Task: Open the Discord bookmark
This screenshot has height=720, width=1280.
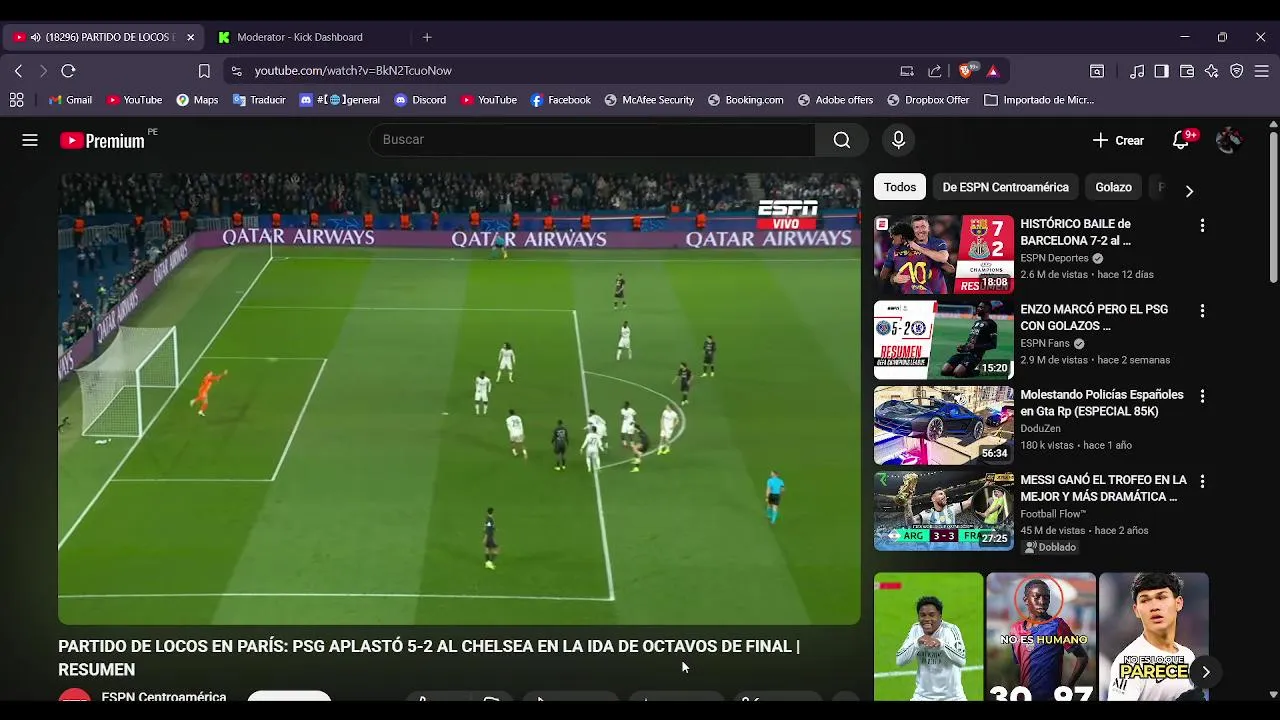Action: coord(420,100)
